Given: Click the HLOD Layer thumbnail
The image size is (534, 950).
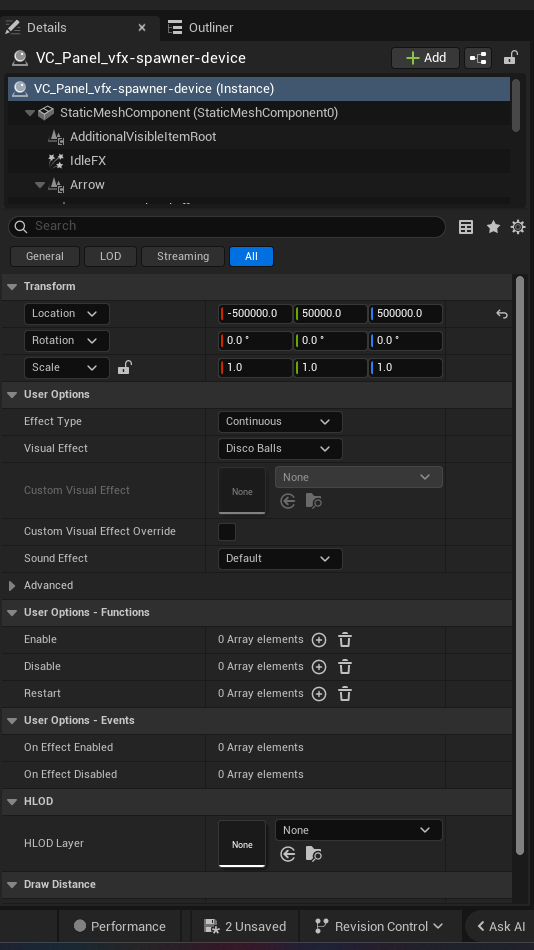Looking at the screenshot, I should [242, 844].
